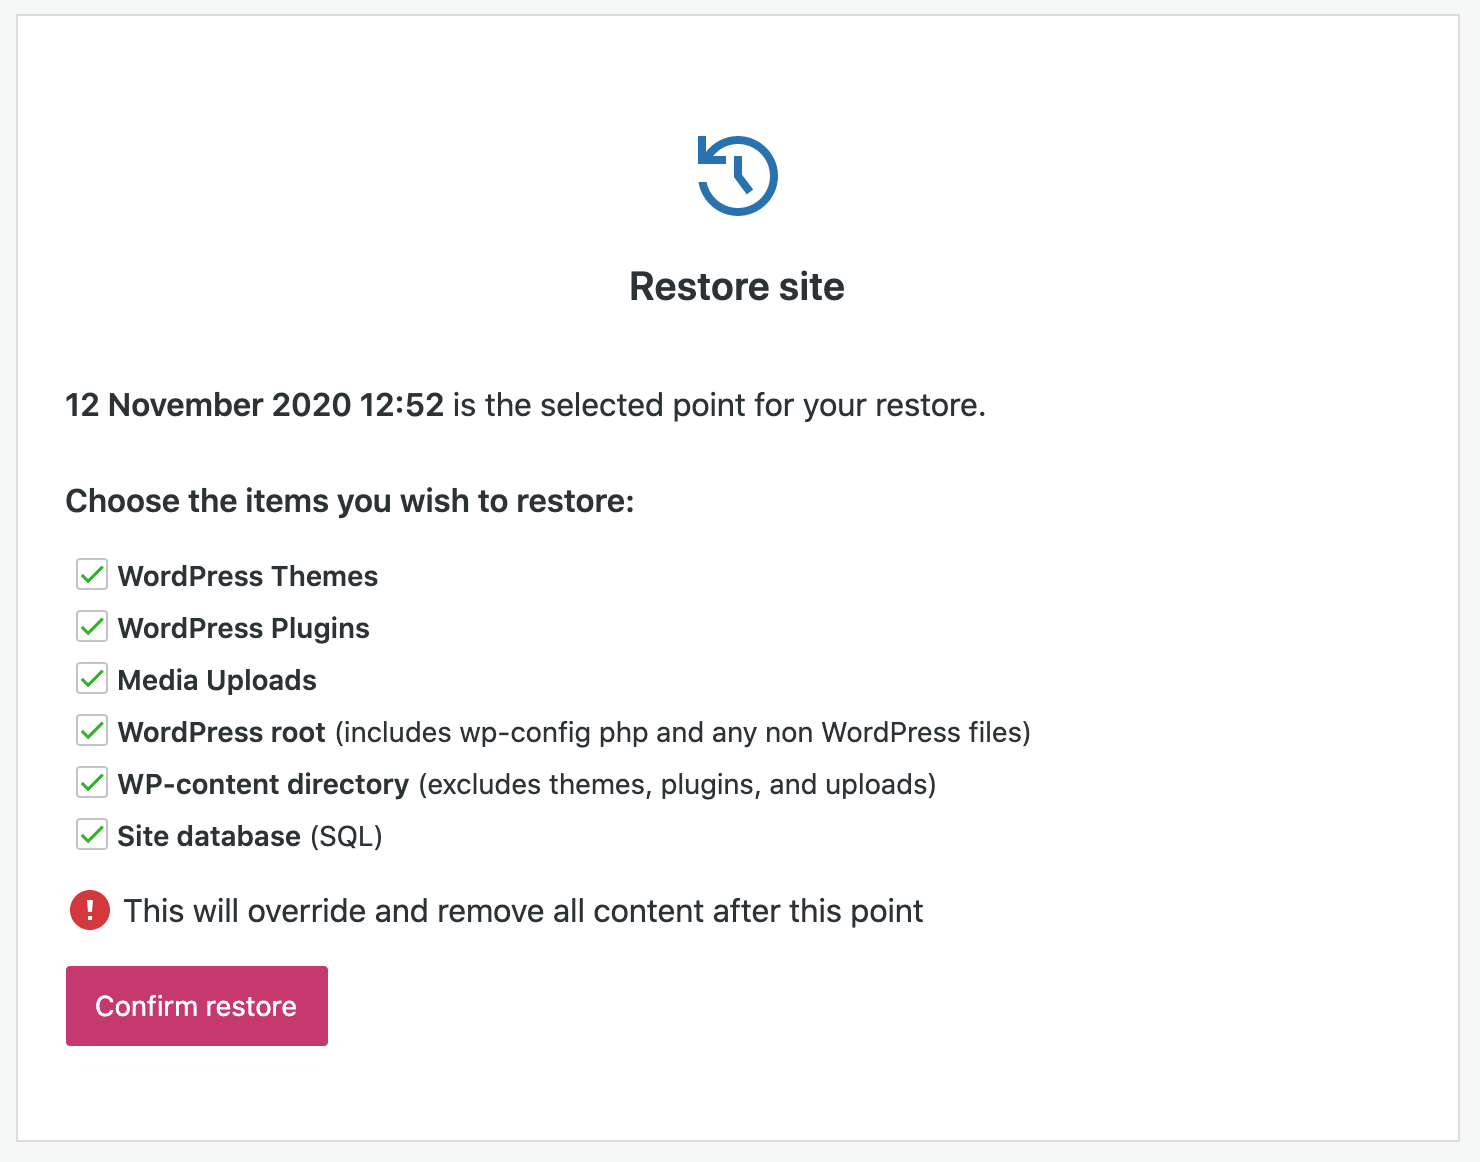Click the WordPress Plugins label
Viewport: 1480px width, 1162px height.
(243, 628)
